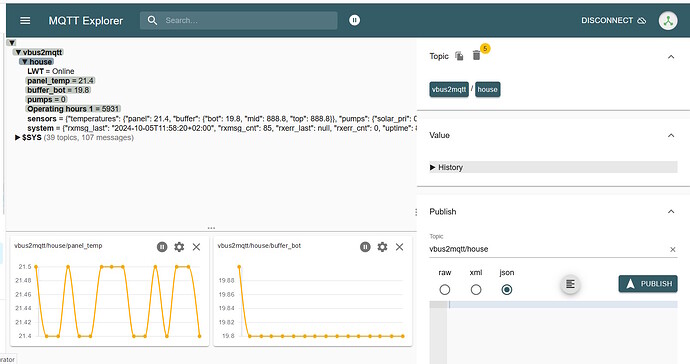Click the format JSON icon button

click(570, 284)
